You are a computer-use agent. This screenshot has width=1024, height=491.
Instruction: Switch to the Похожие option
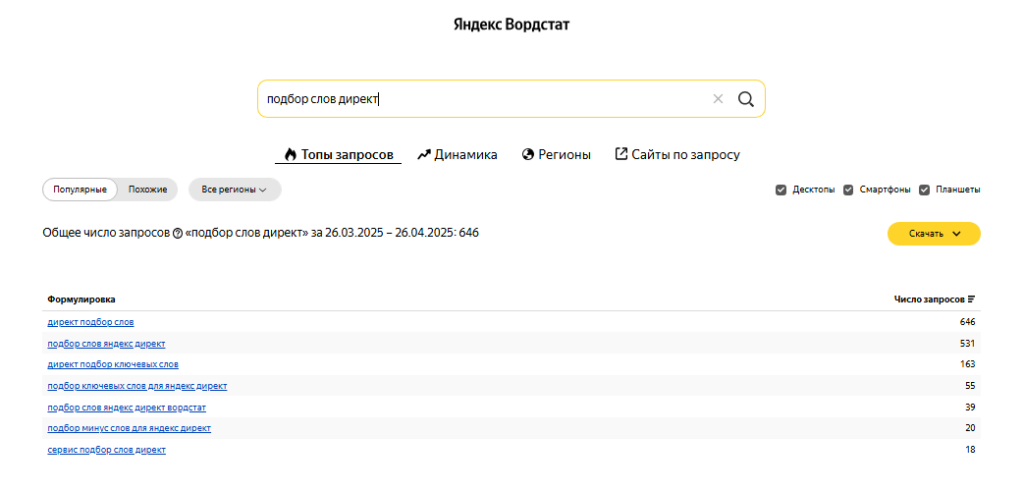pyautogui.click(x=148, y=190)
